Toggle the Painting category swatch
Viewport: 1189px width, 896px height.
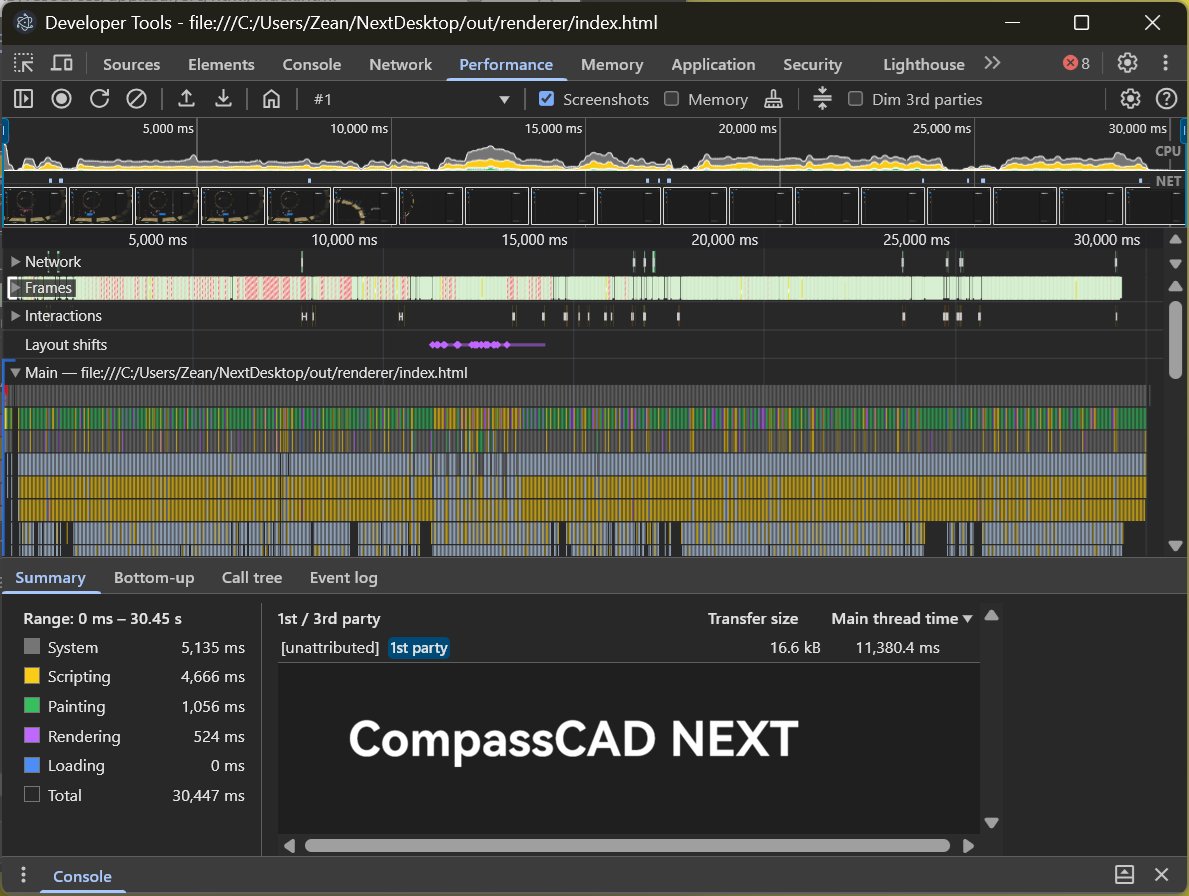tap(32, 706)
